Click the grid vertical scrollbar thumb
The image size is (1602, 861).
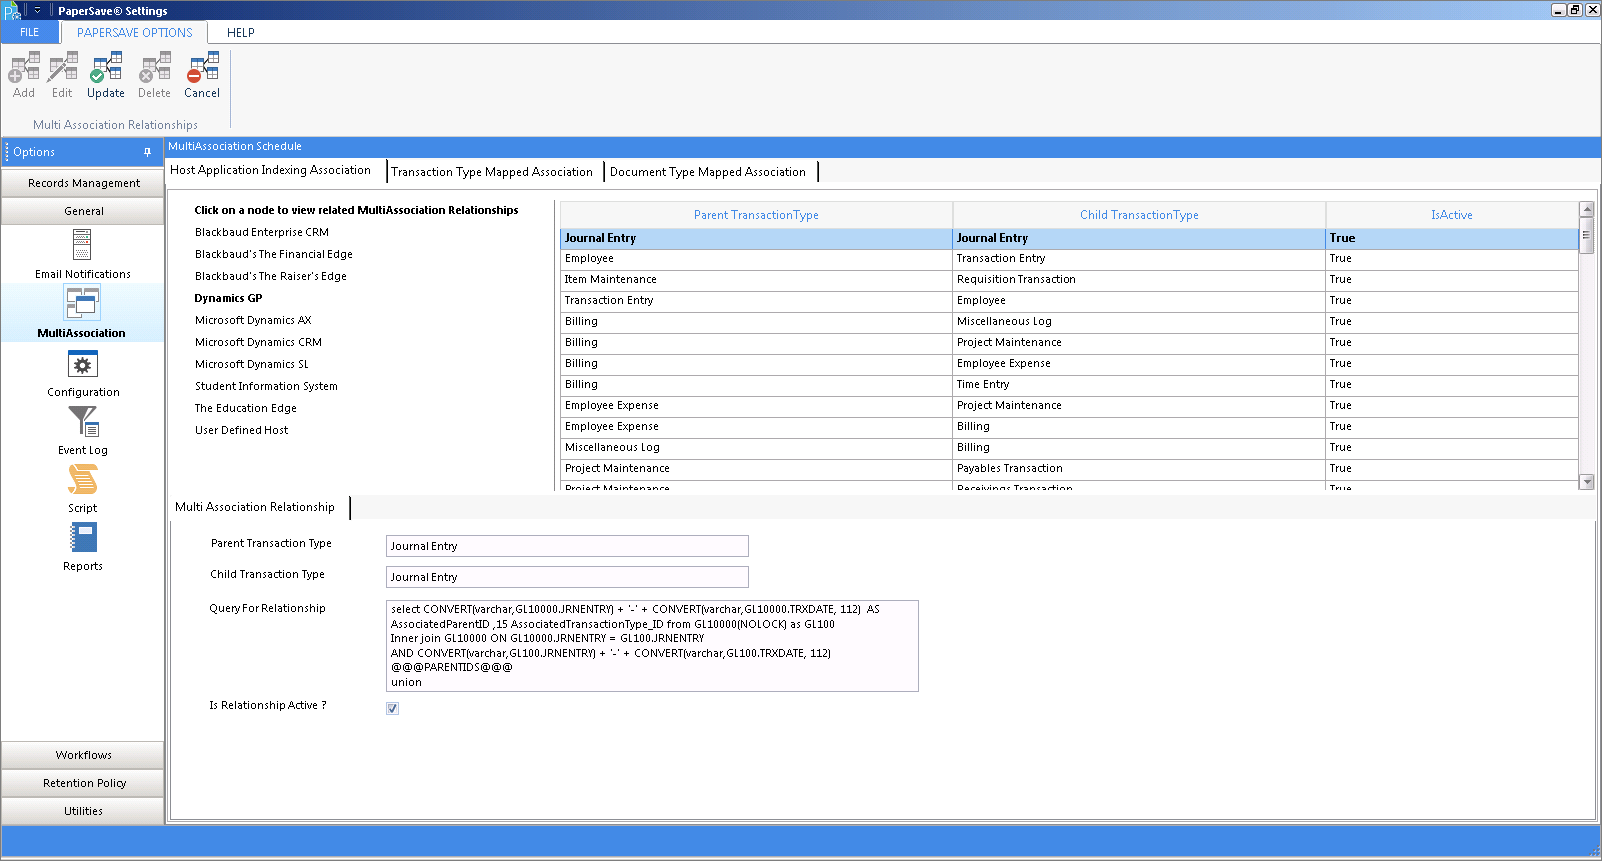pos(1586,236)
